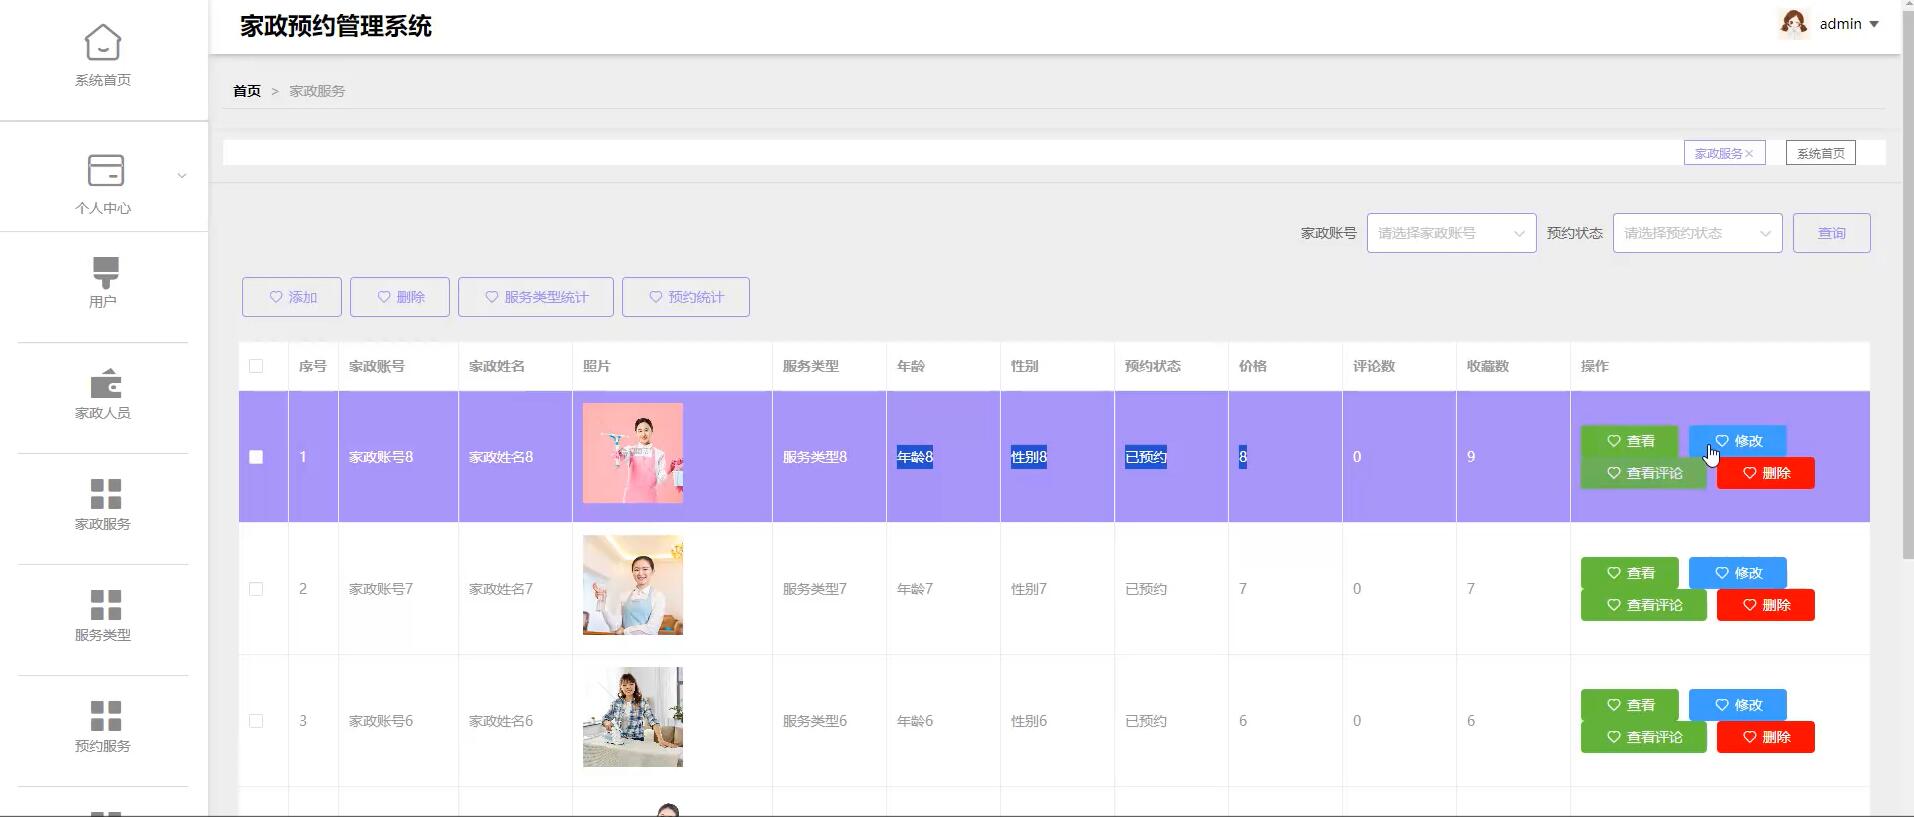Expand the 个人中心 submenu chevron
Viewport: 1914px width, 817px height.
click(182, 176)
